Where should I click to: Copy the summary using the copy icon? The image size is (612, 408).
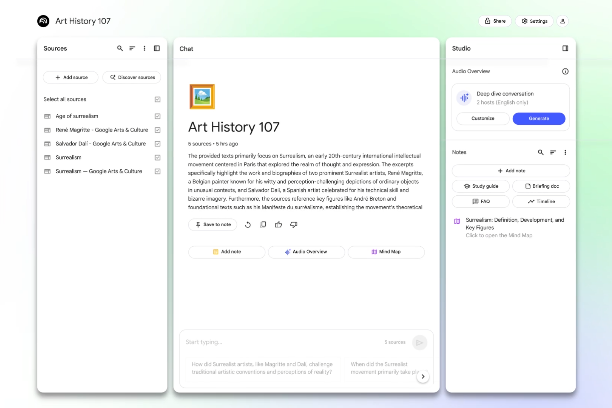[262, 225]
